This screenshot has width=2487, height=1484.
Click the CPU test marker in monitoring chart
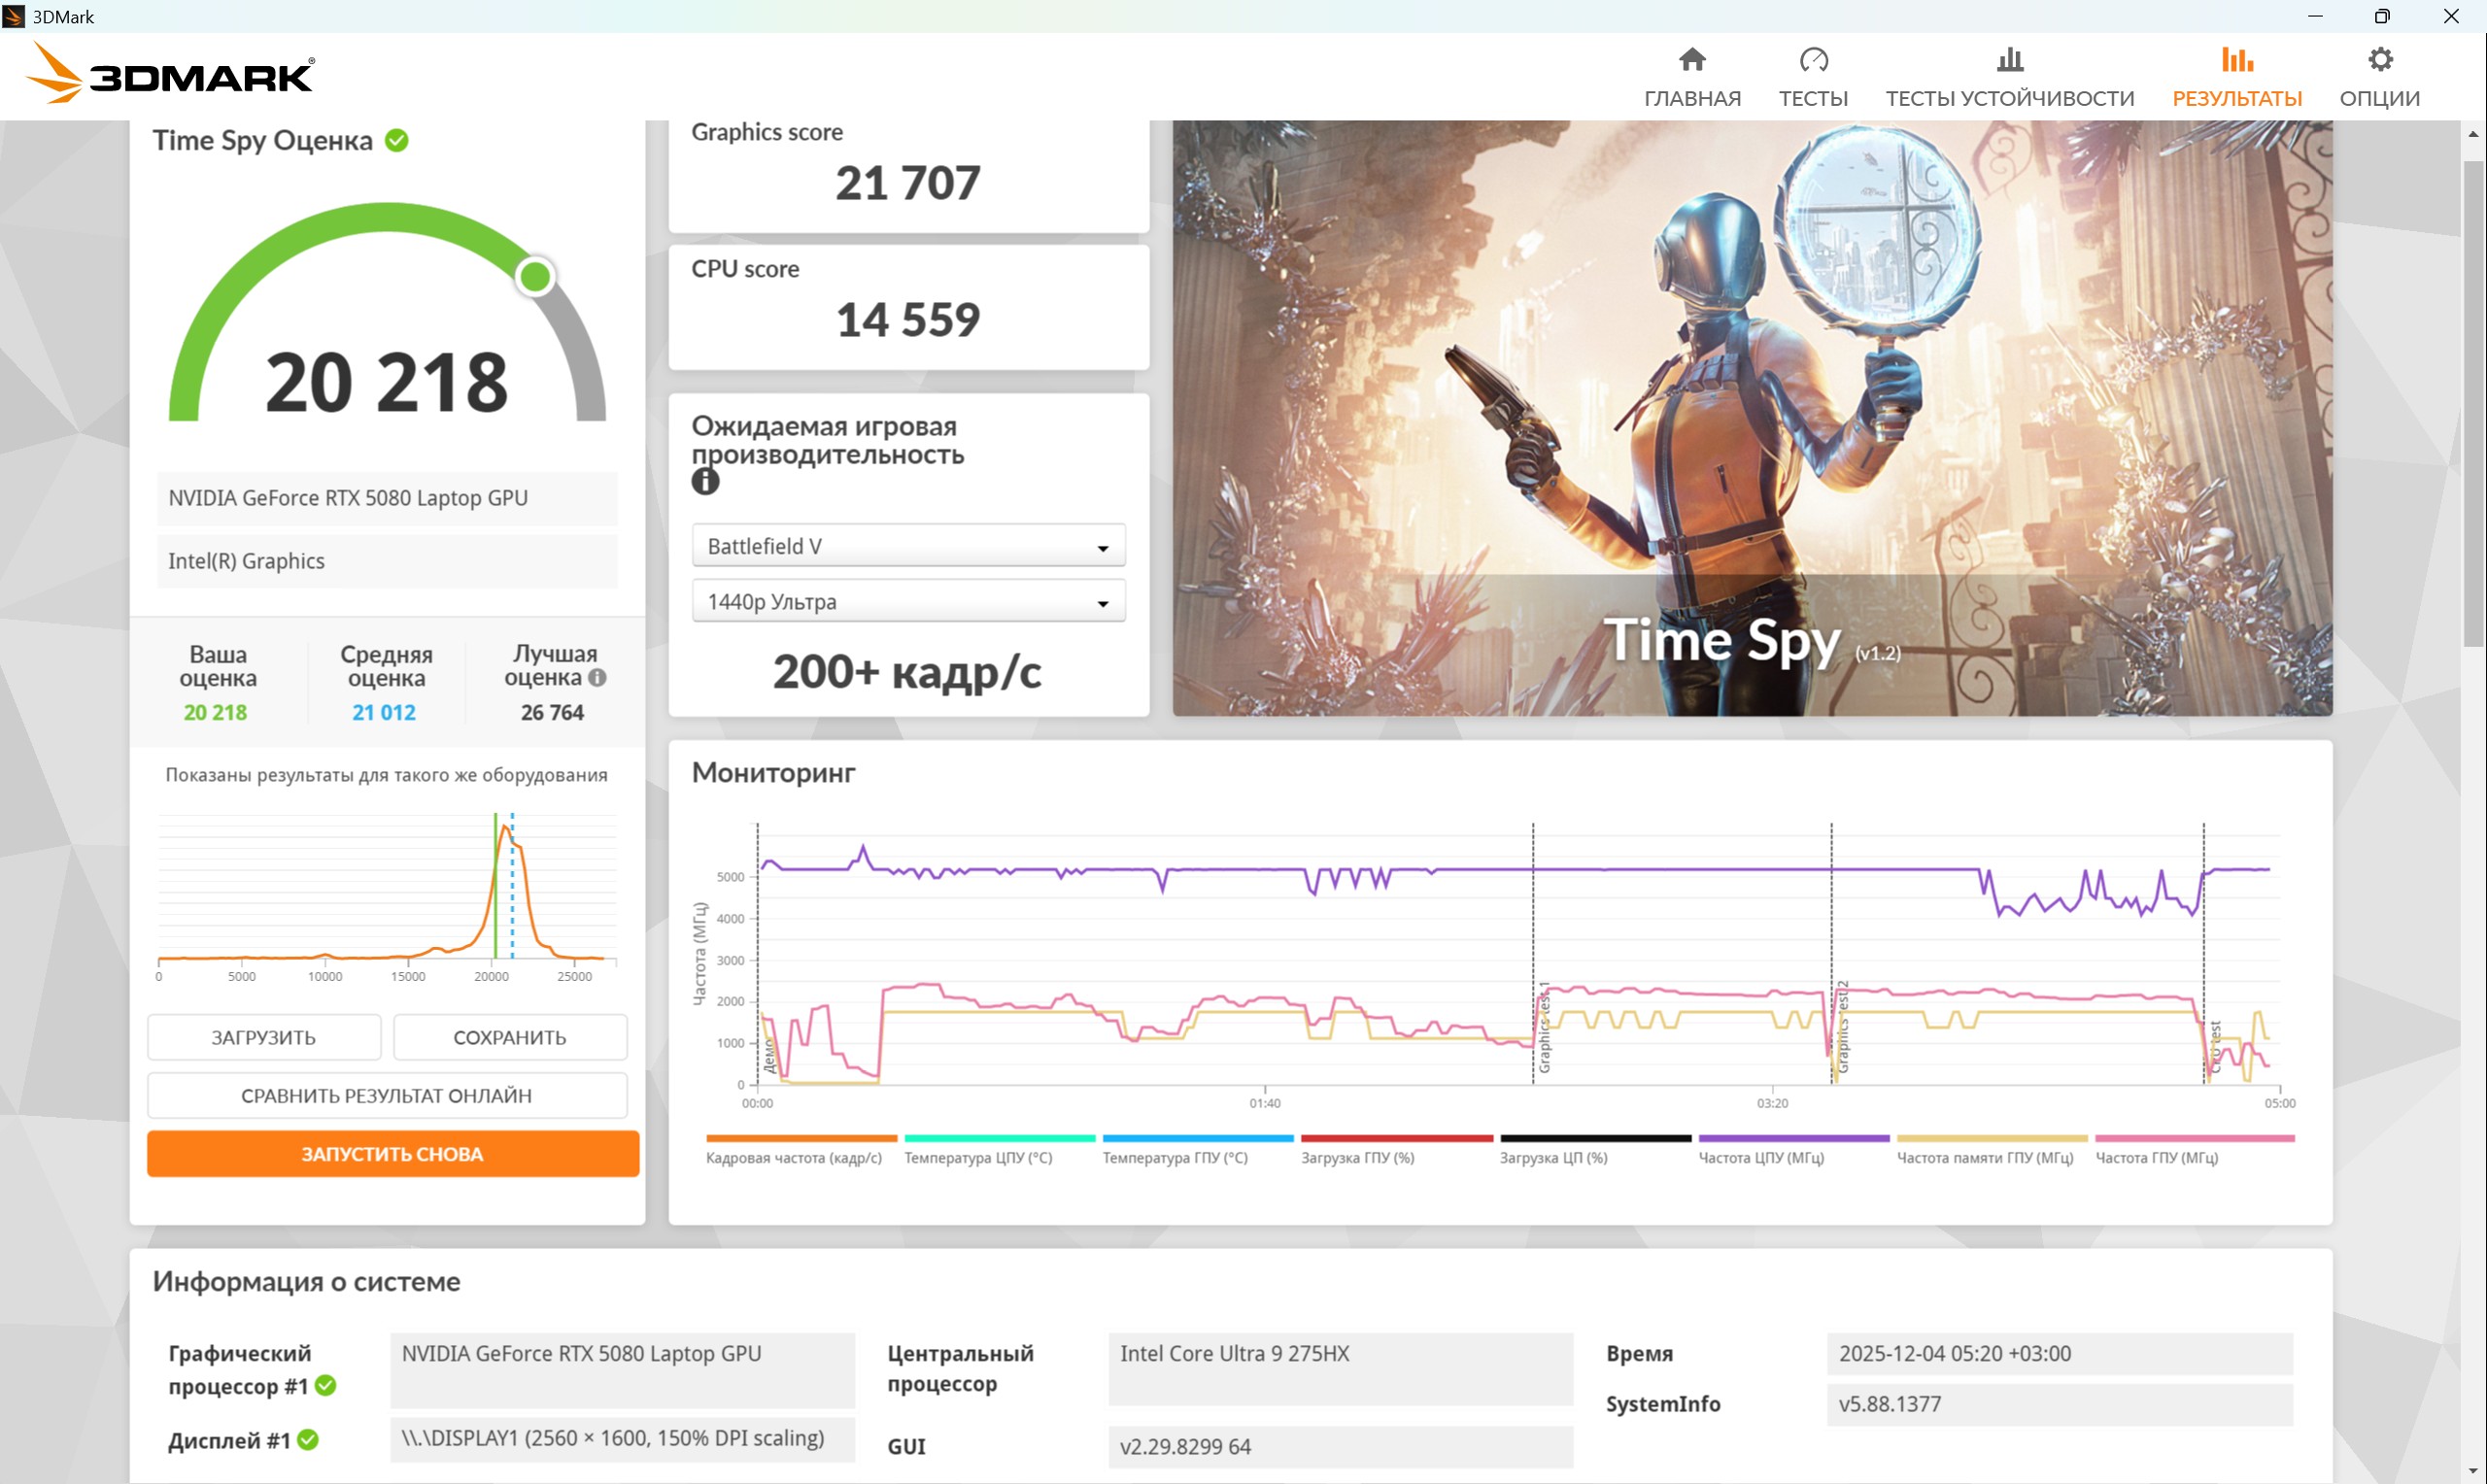point(2214,1046)
